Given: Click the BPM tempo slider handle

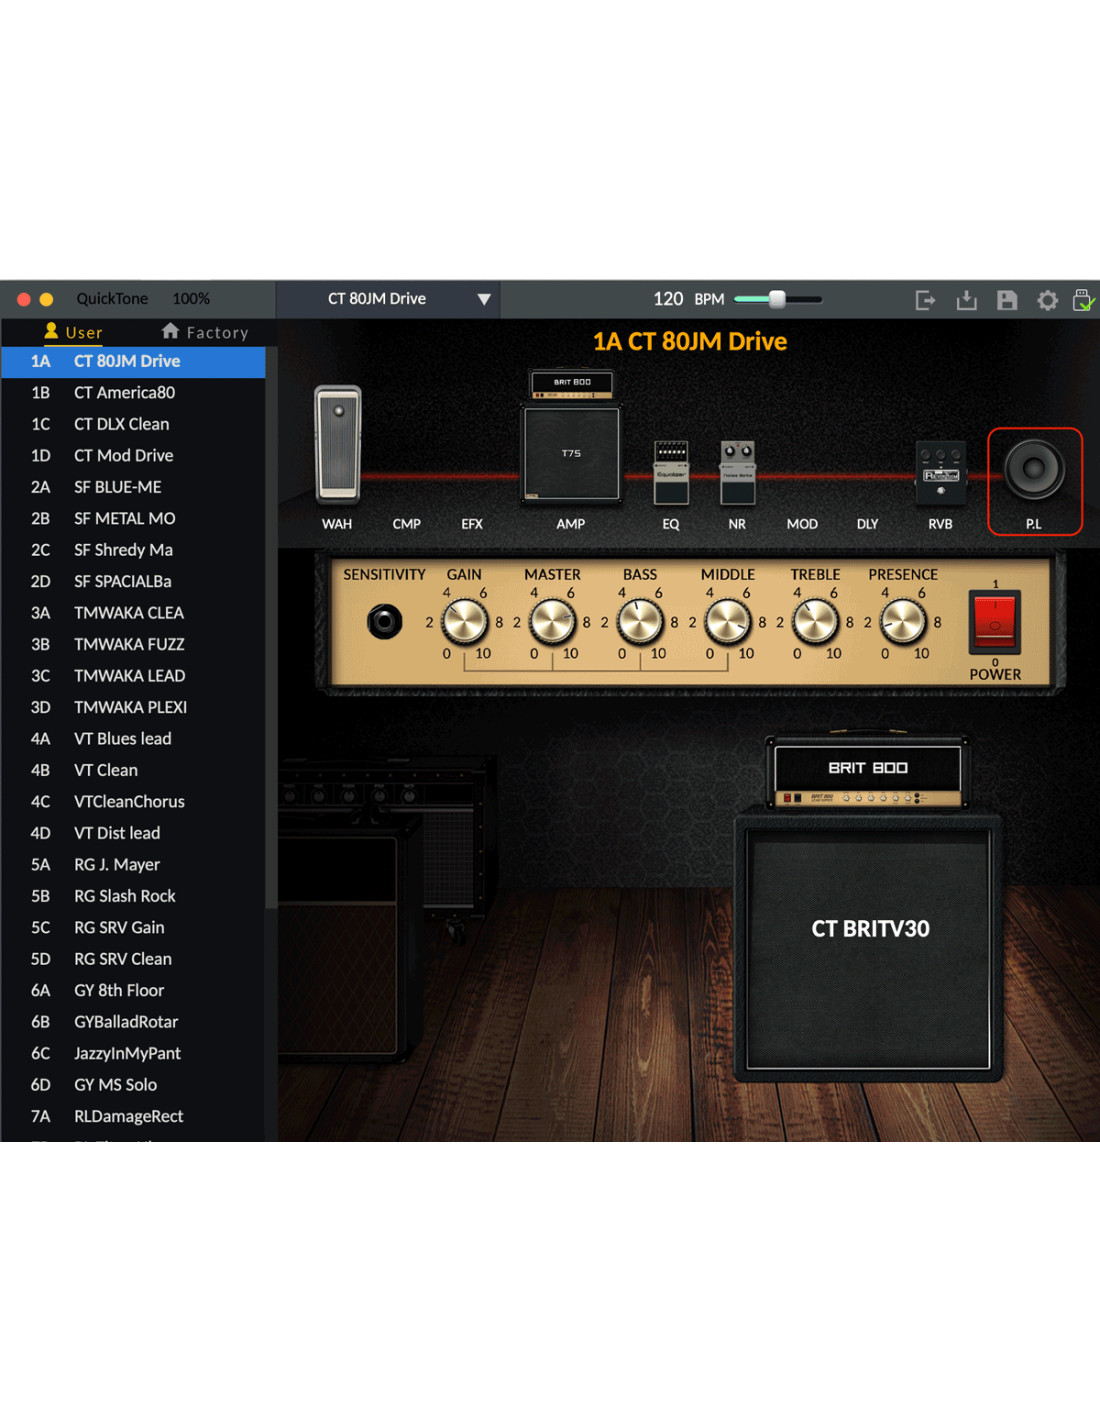Looking at the screenshot, I should pos(777,299).
